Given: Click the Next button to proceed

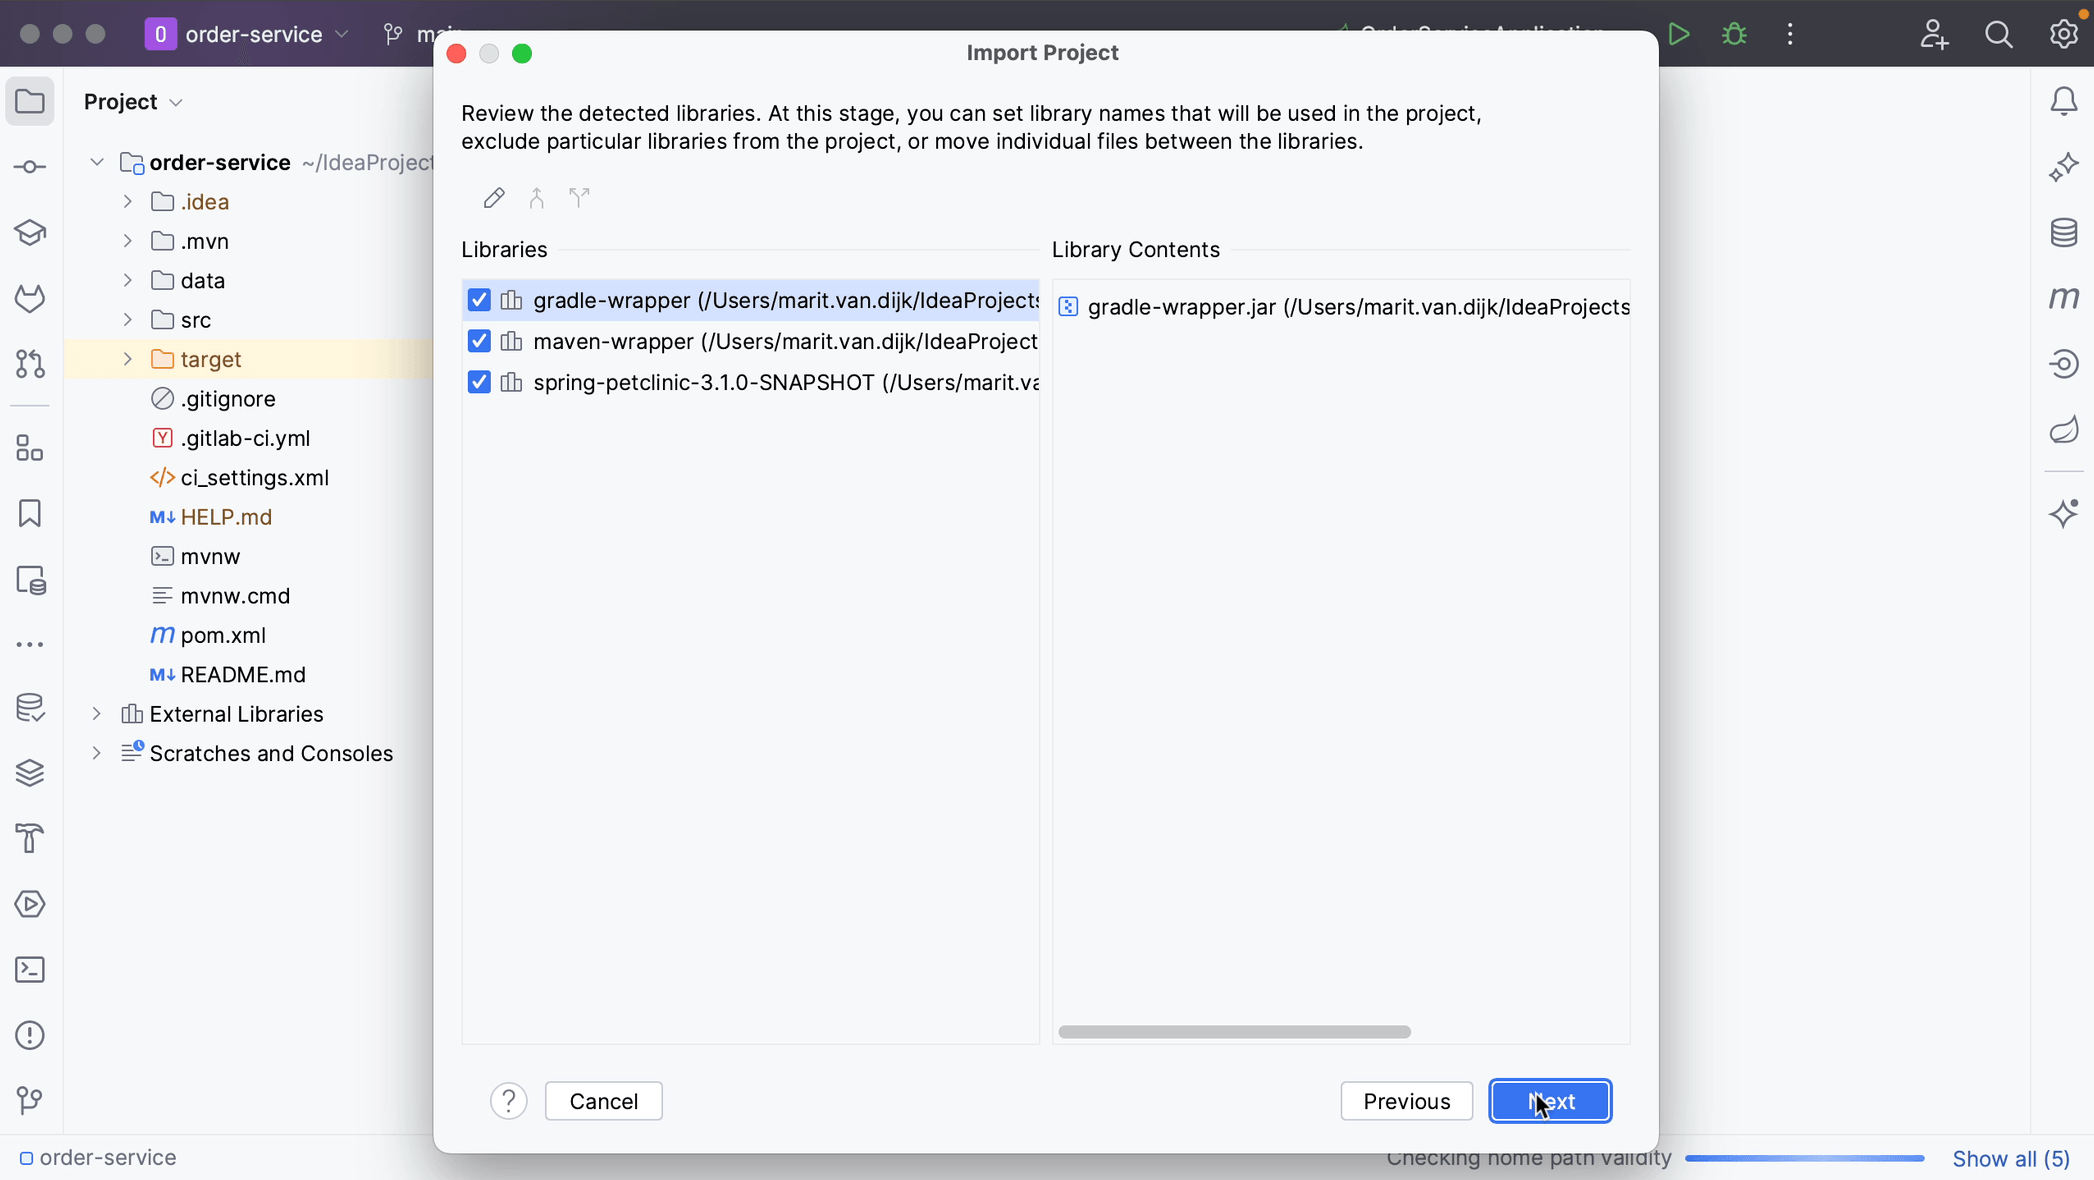Looking at the screenshot, I should click(x=1550, y=1101).
